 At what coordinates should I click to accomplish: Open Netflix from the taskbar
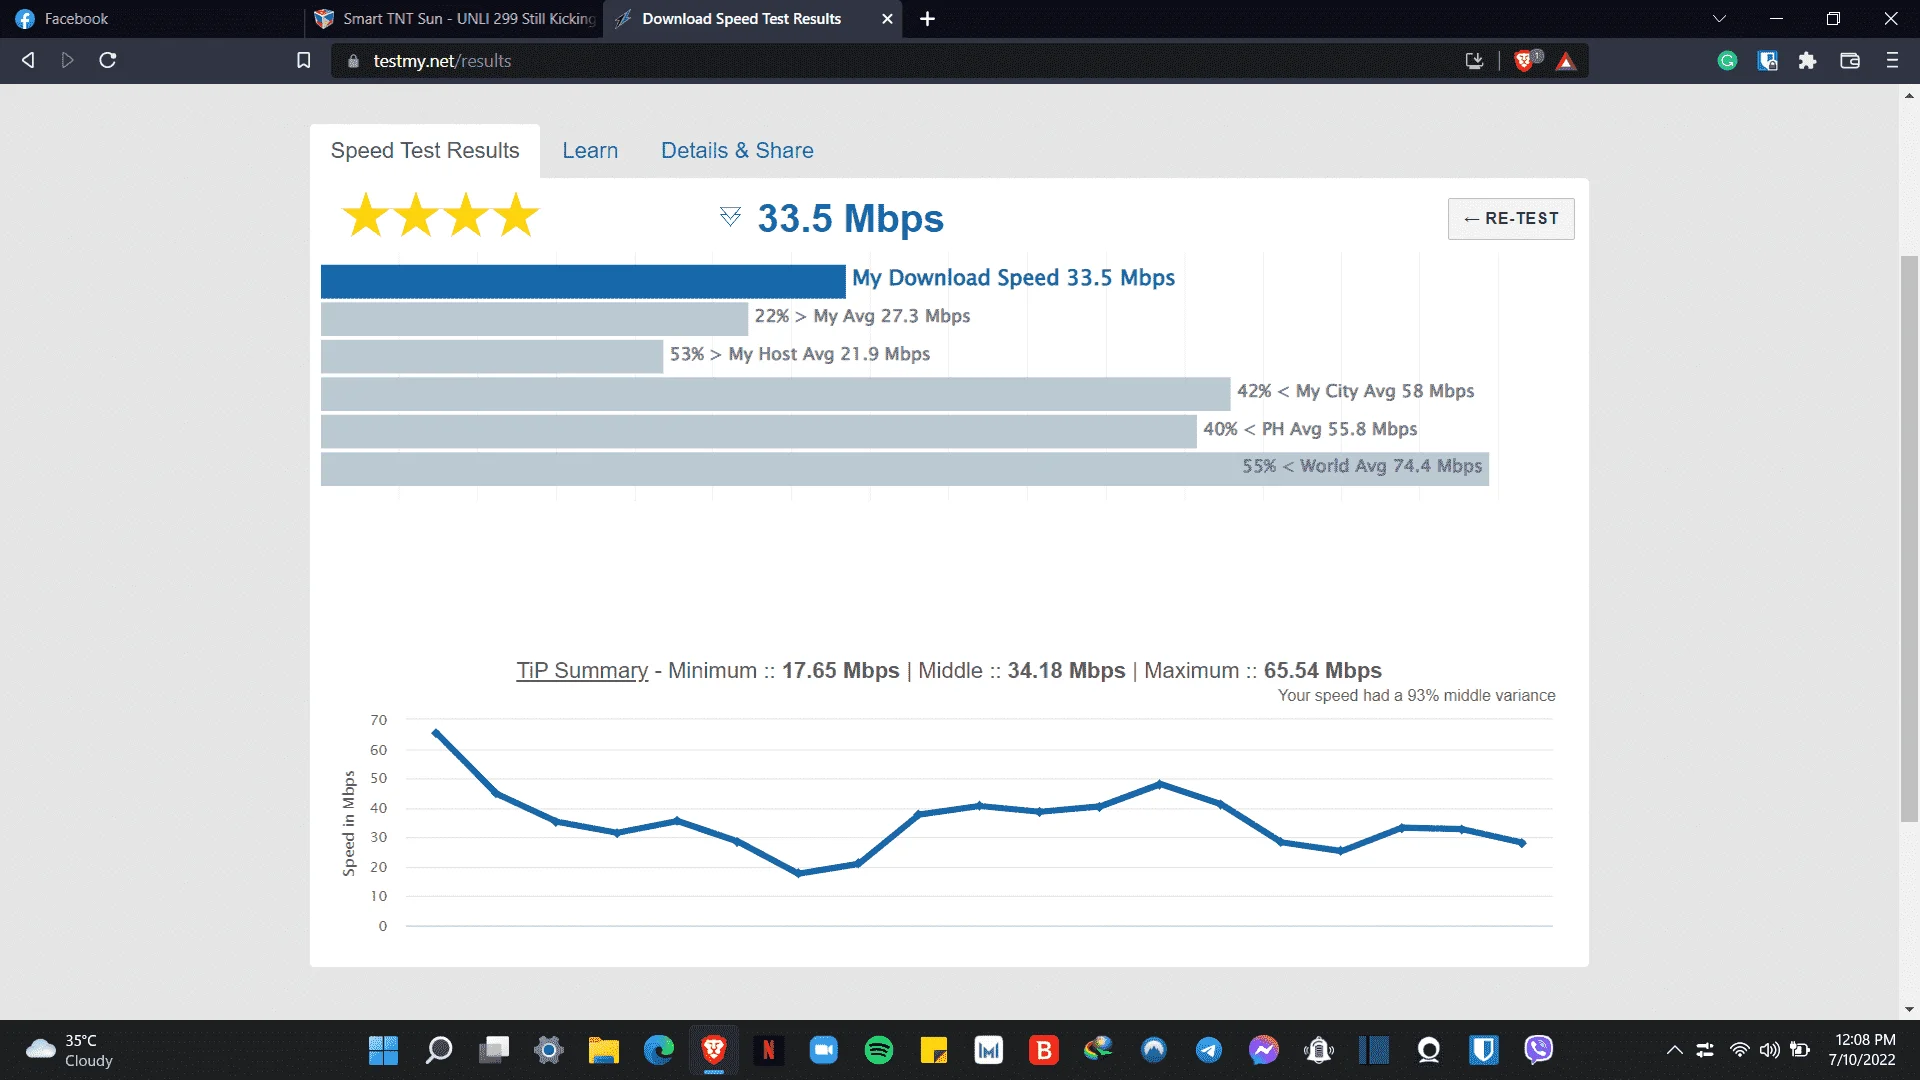[x=769, y=1050]
